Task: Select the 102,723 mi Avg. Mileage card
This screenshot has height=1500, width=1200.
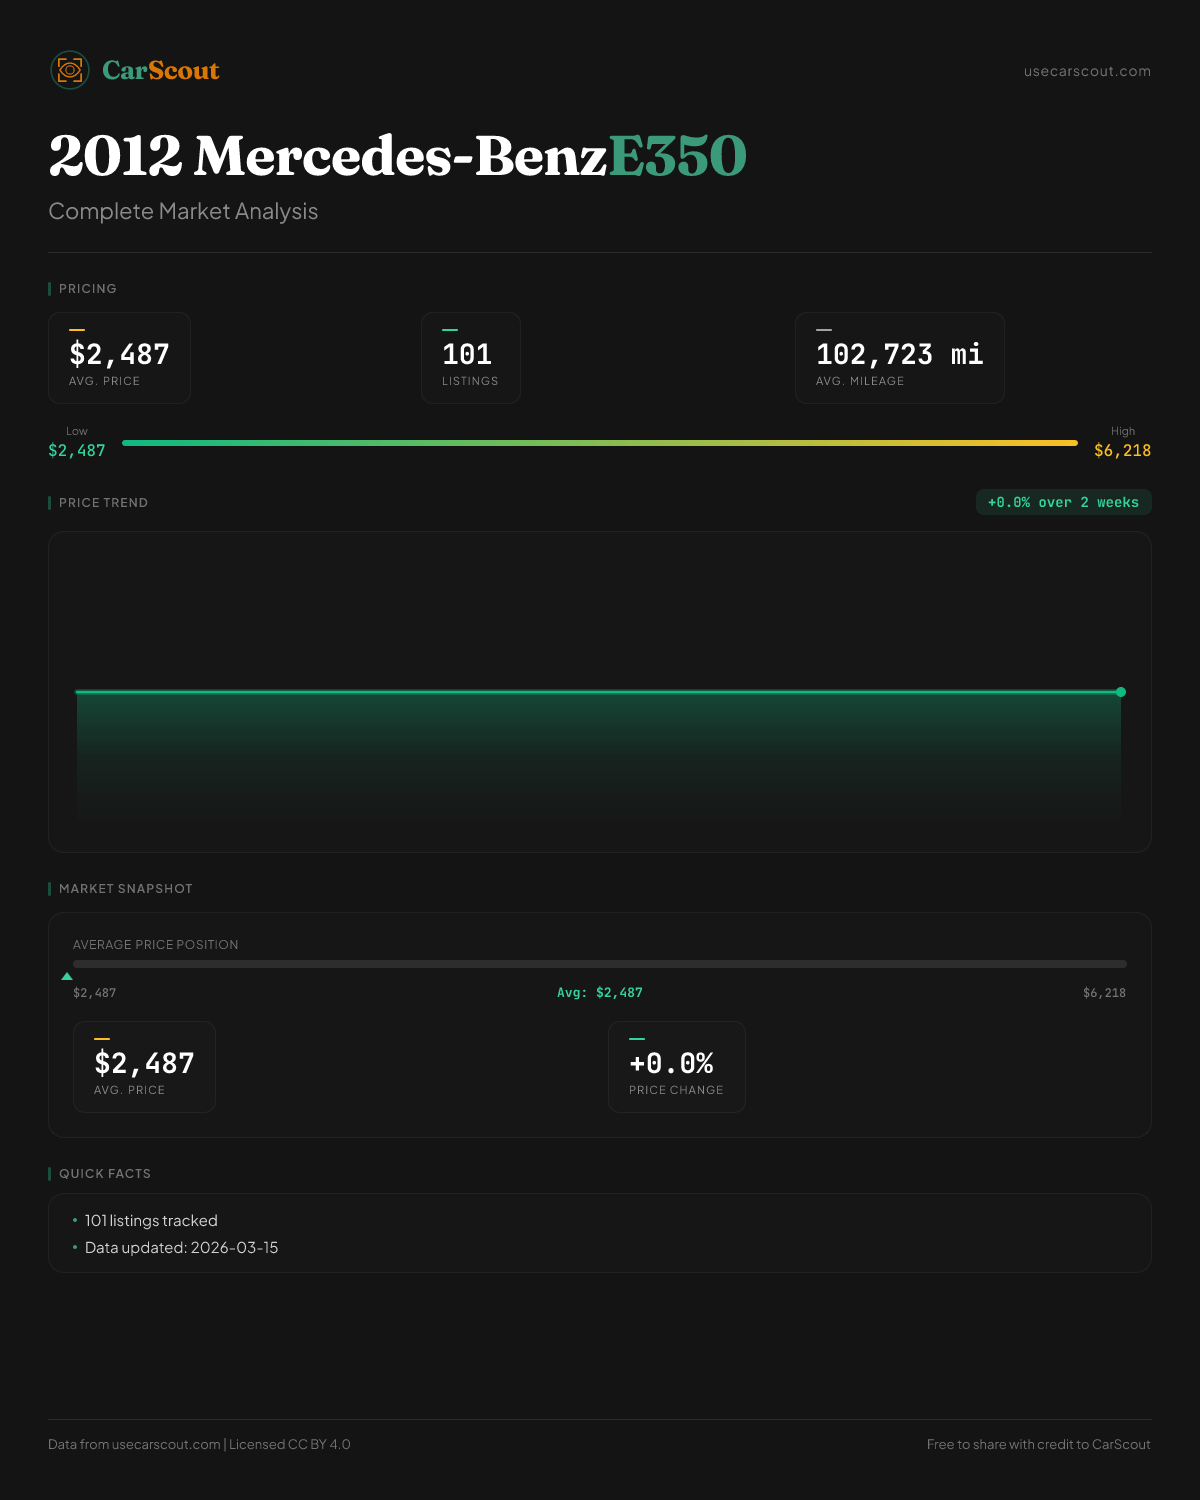Action: 899,358
